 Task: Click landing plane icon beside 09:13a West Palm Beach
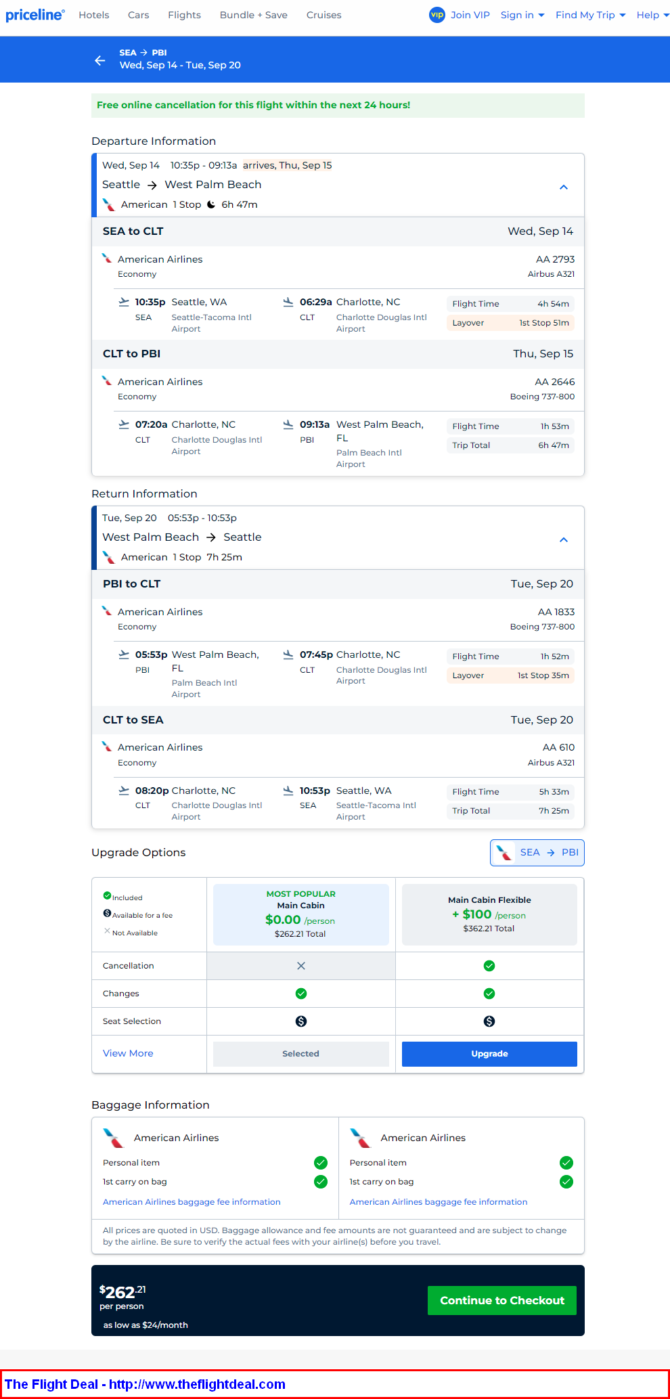(x=288, y=424)
